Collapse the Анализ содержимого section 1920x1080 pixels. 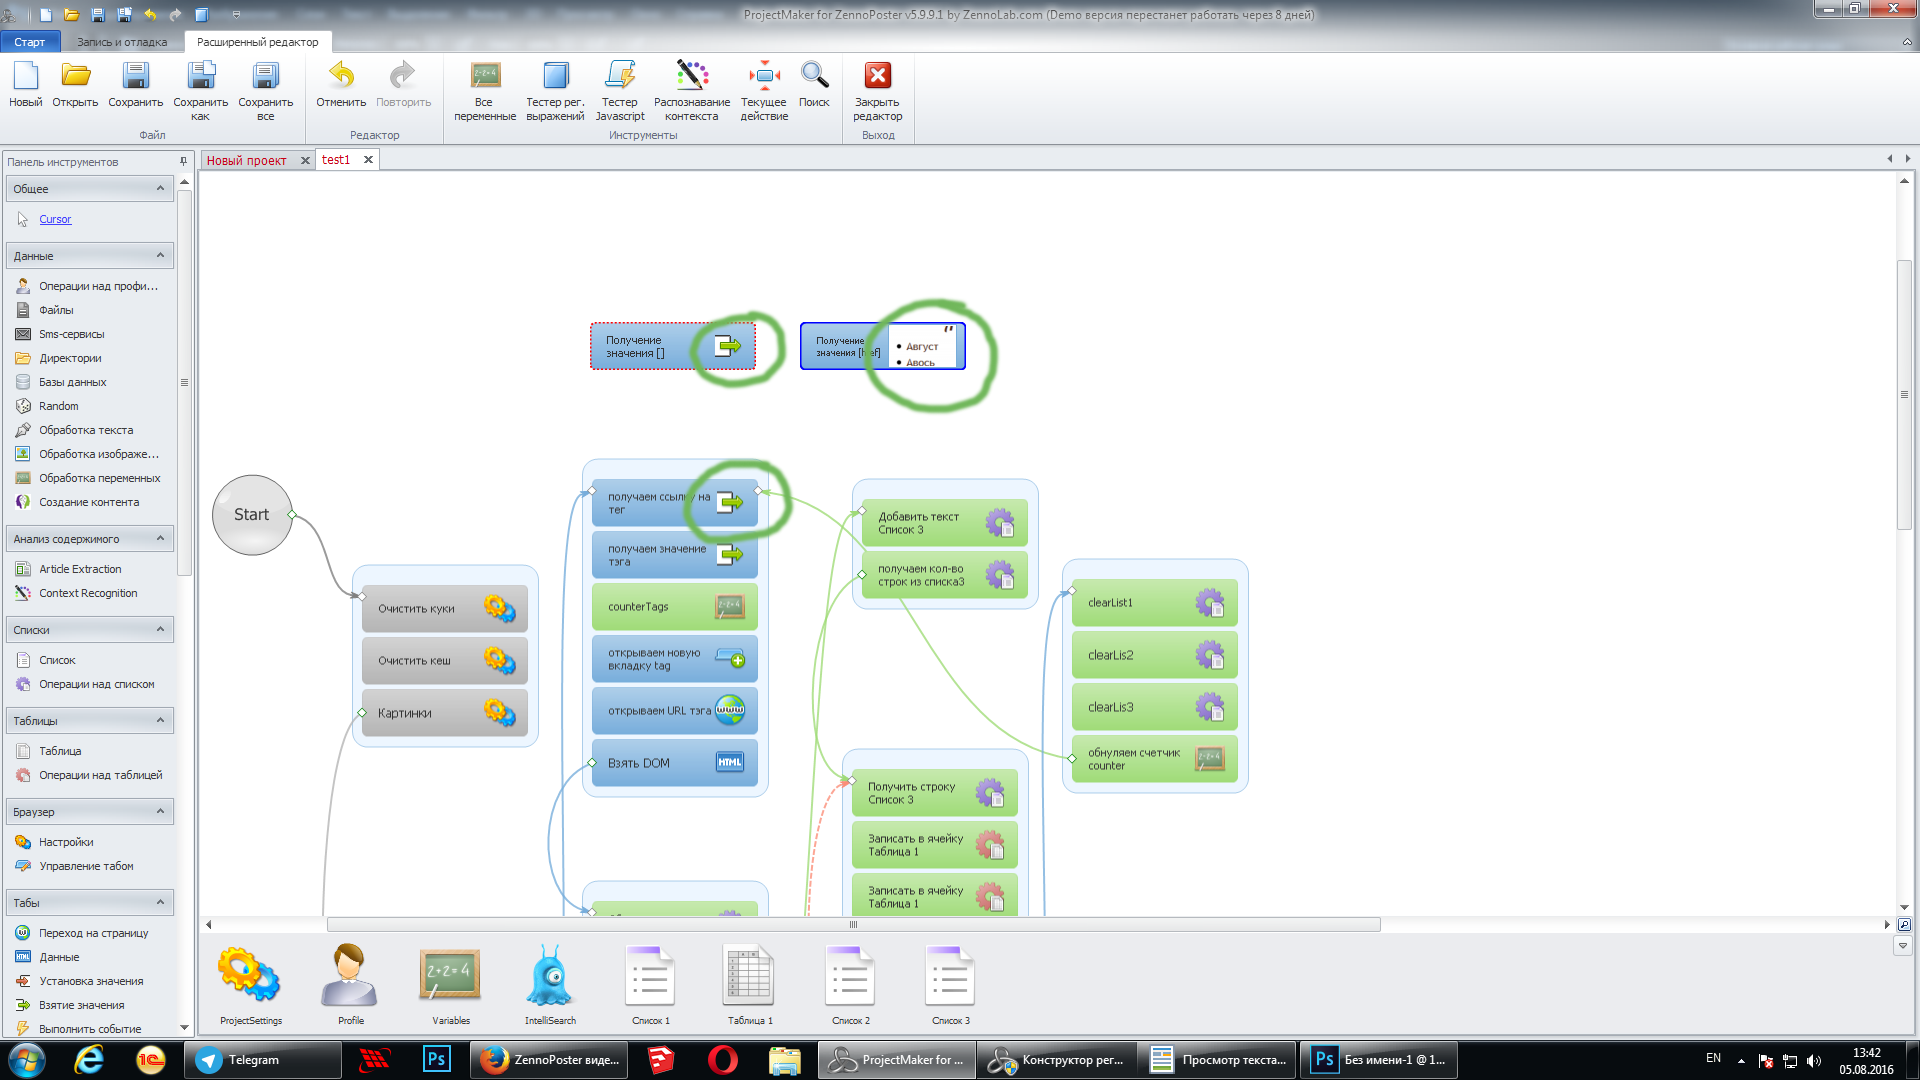(160, 538)
